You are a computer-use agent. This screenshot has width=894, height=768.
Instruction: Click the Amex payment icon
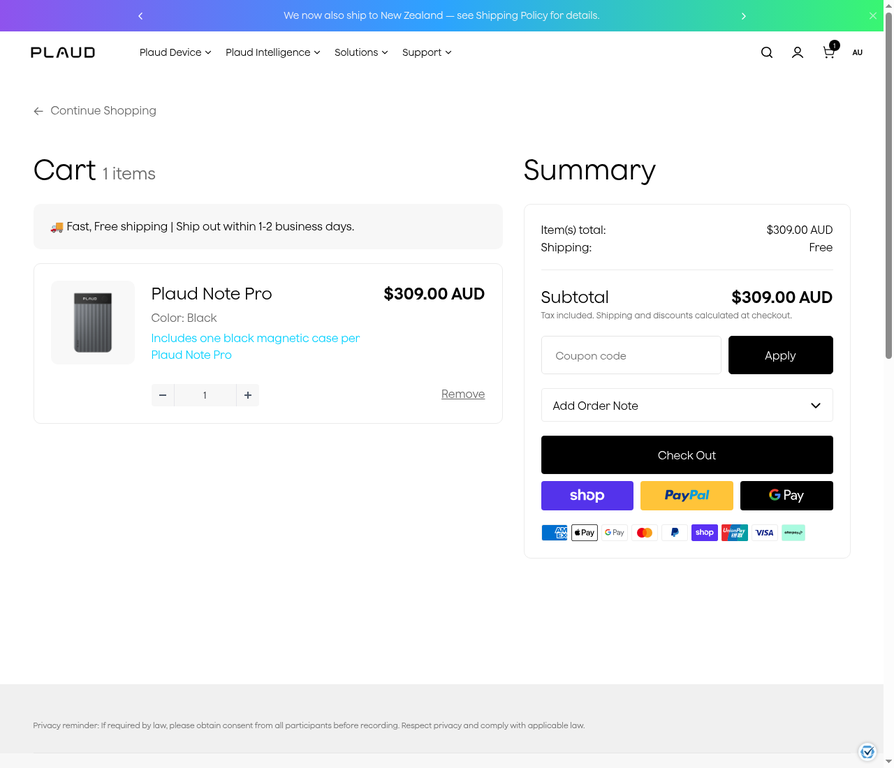pyautogui.click(x=554, y=532)
